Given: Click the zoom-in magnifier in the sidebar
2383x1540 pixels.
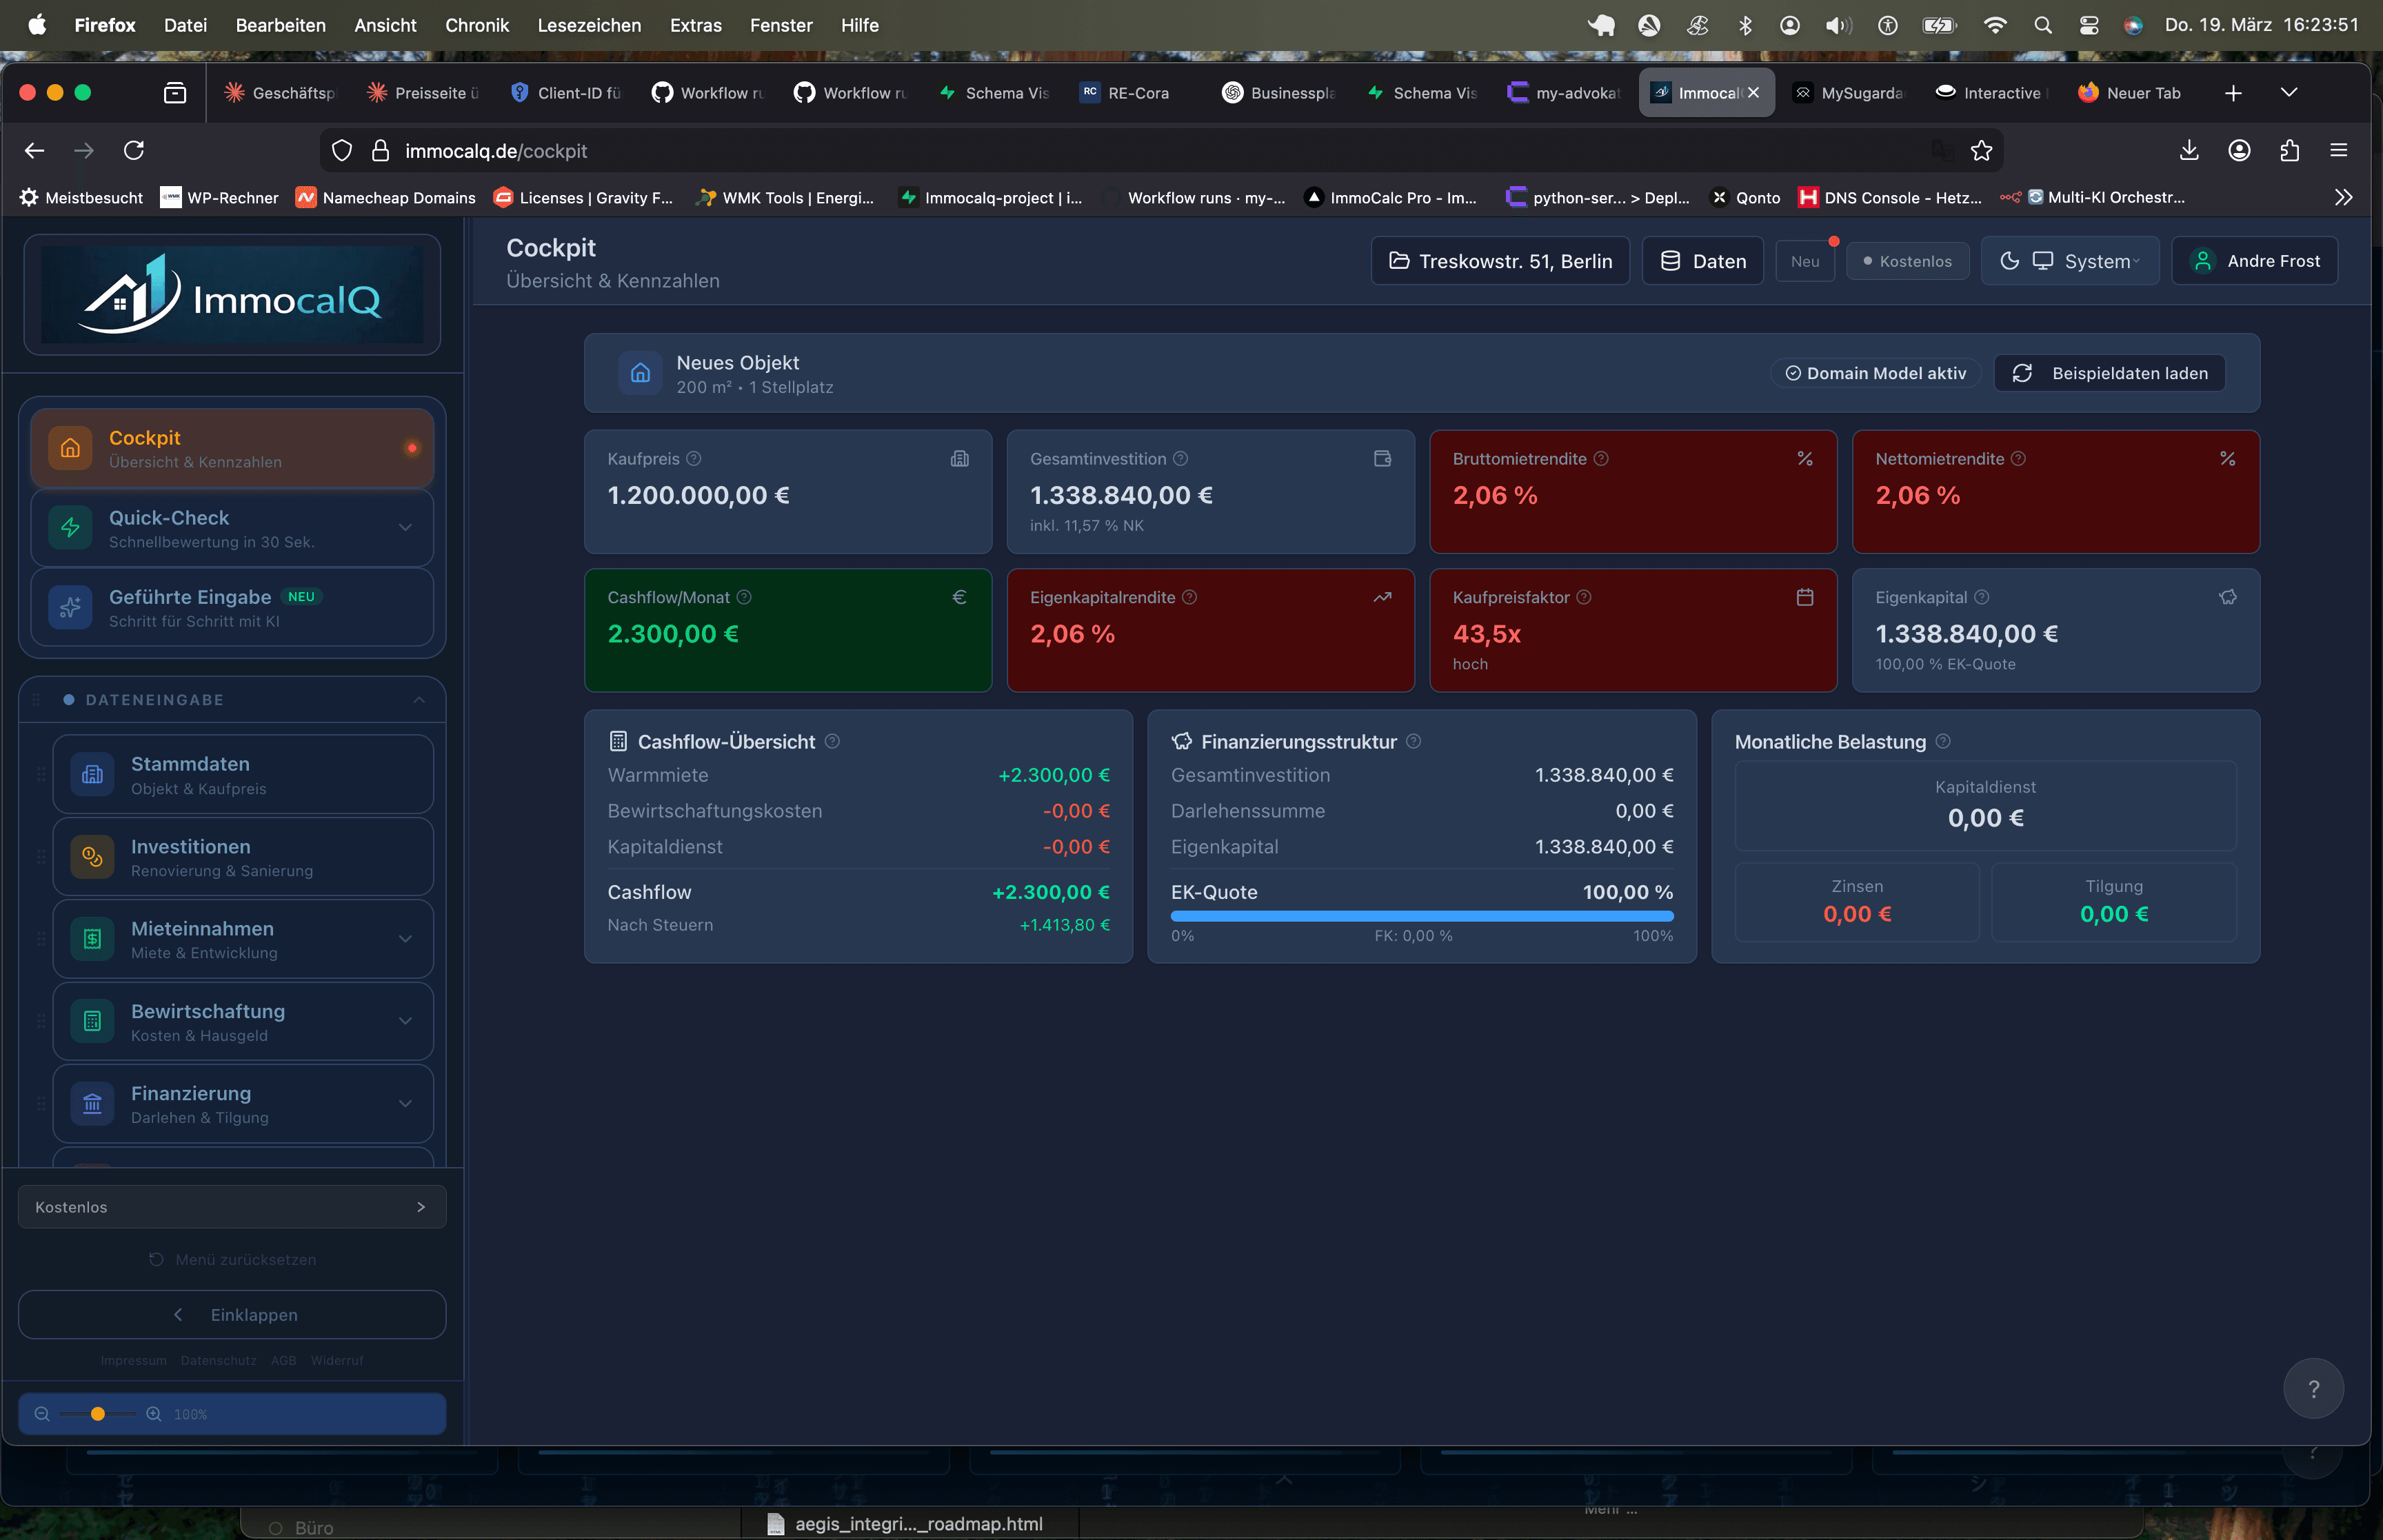Looking at the screenshot, I should point(154,1414).
